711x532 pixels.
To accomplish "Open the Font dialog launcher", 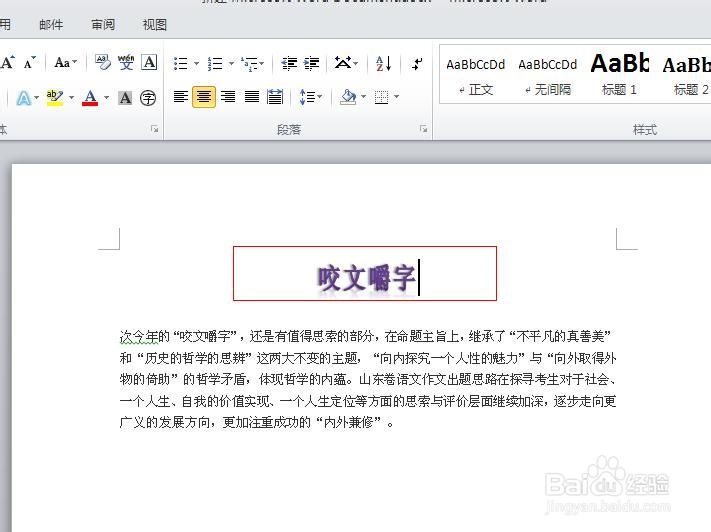I will (155, 129).
